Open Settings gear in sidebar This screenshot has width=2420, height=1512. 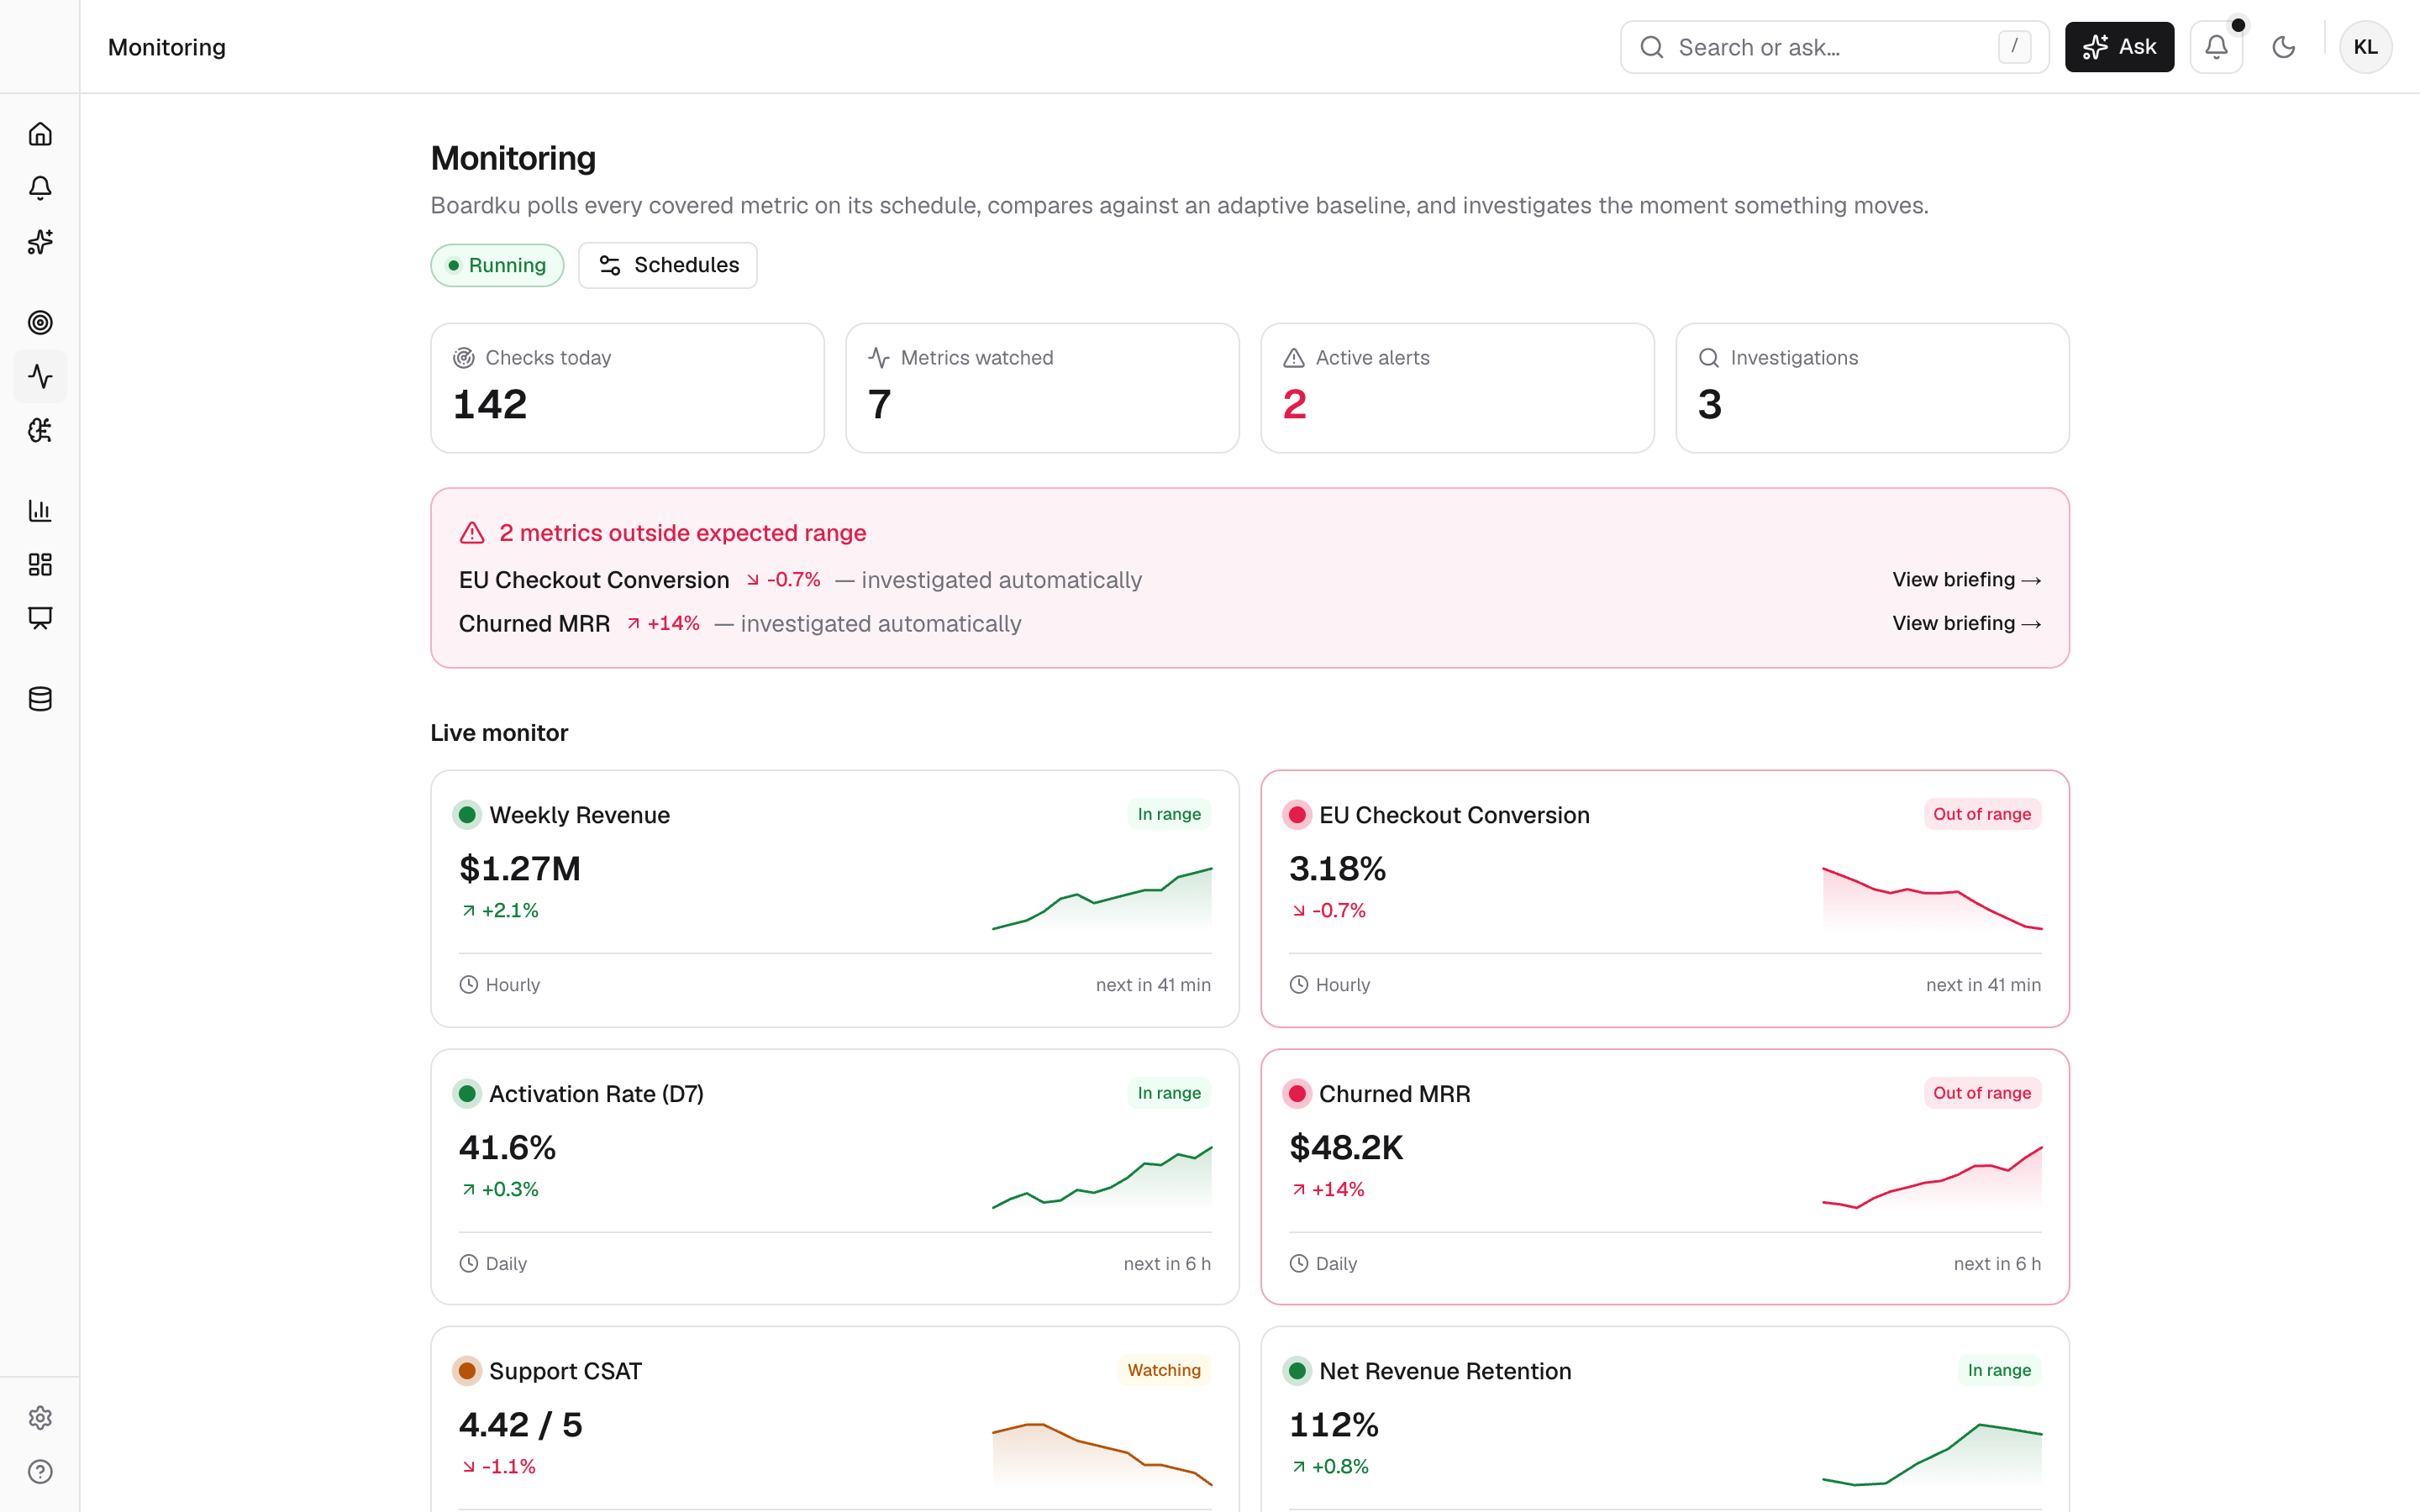(x=40, y=1417)
